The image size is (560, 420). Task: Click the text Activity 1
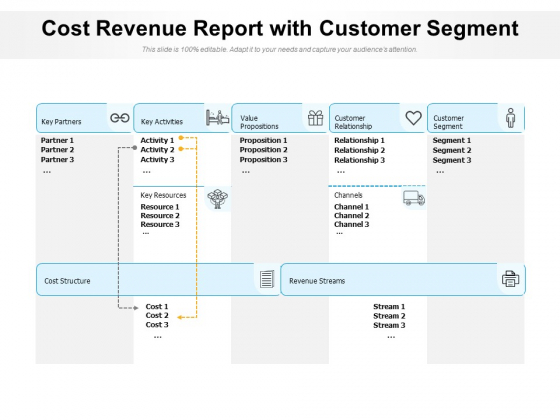[x=157, y=140]
